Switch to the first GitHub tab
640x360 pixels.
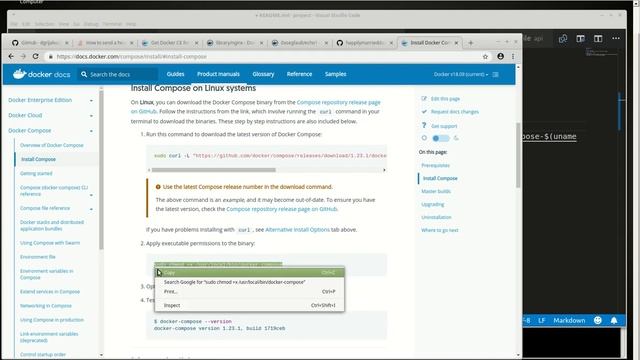coord(40,42)
